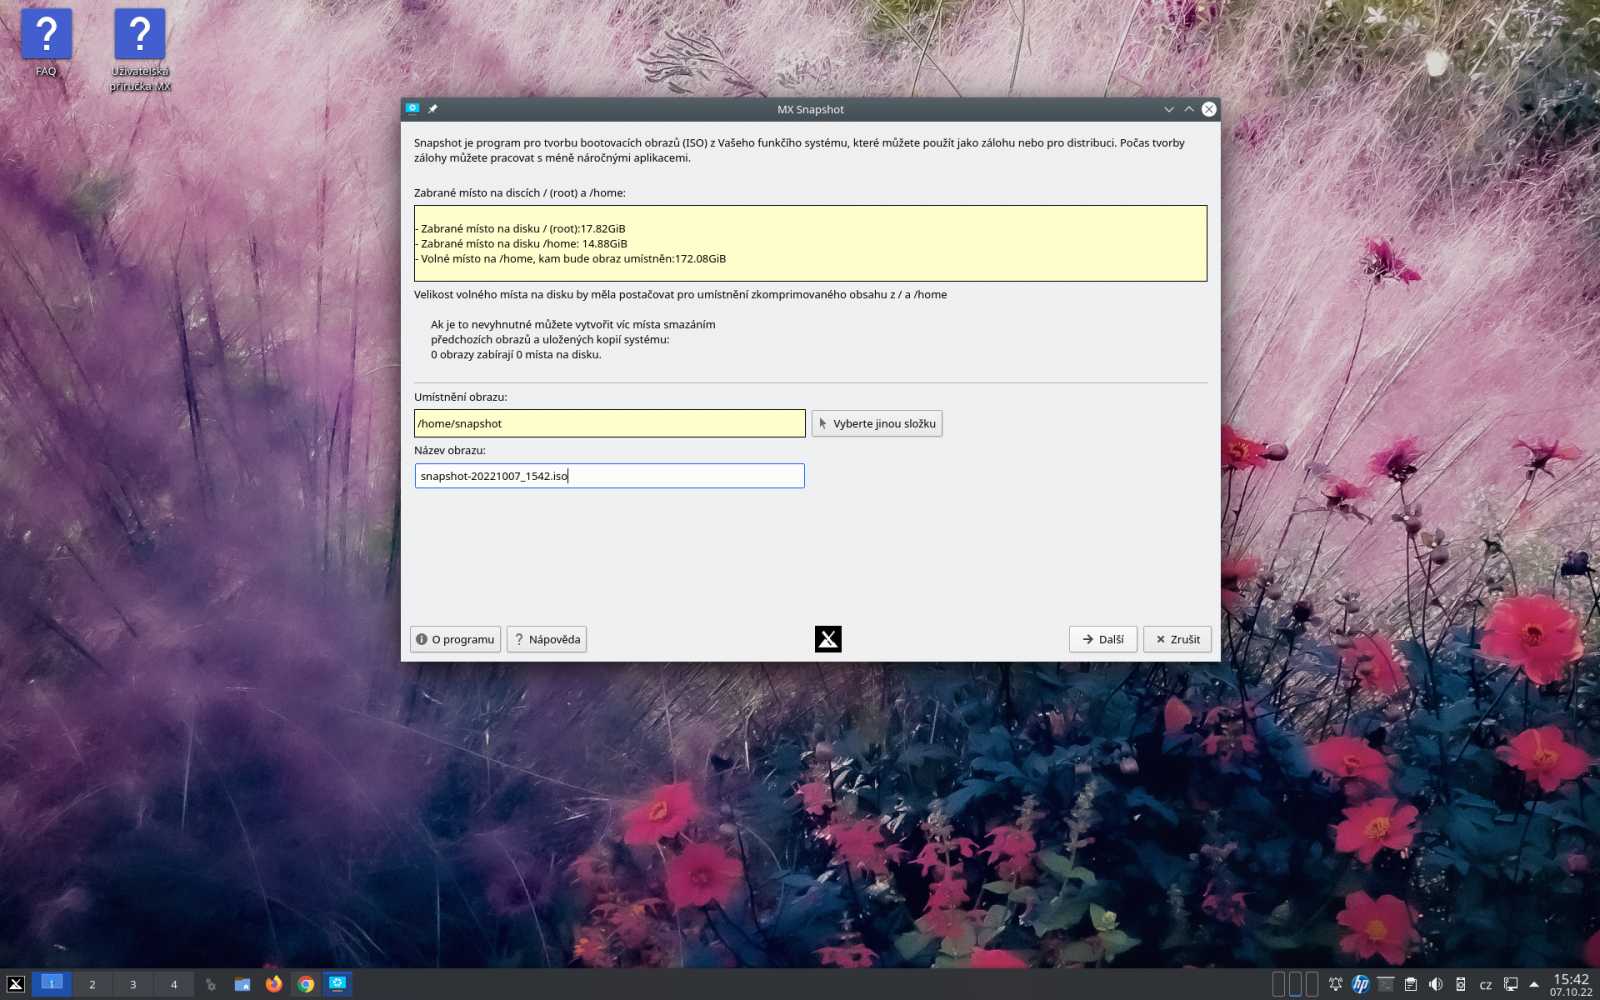Click the MX logo at dialog bottom
The width and height of the screenshot is (1600, 1000).
point(828,639)
